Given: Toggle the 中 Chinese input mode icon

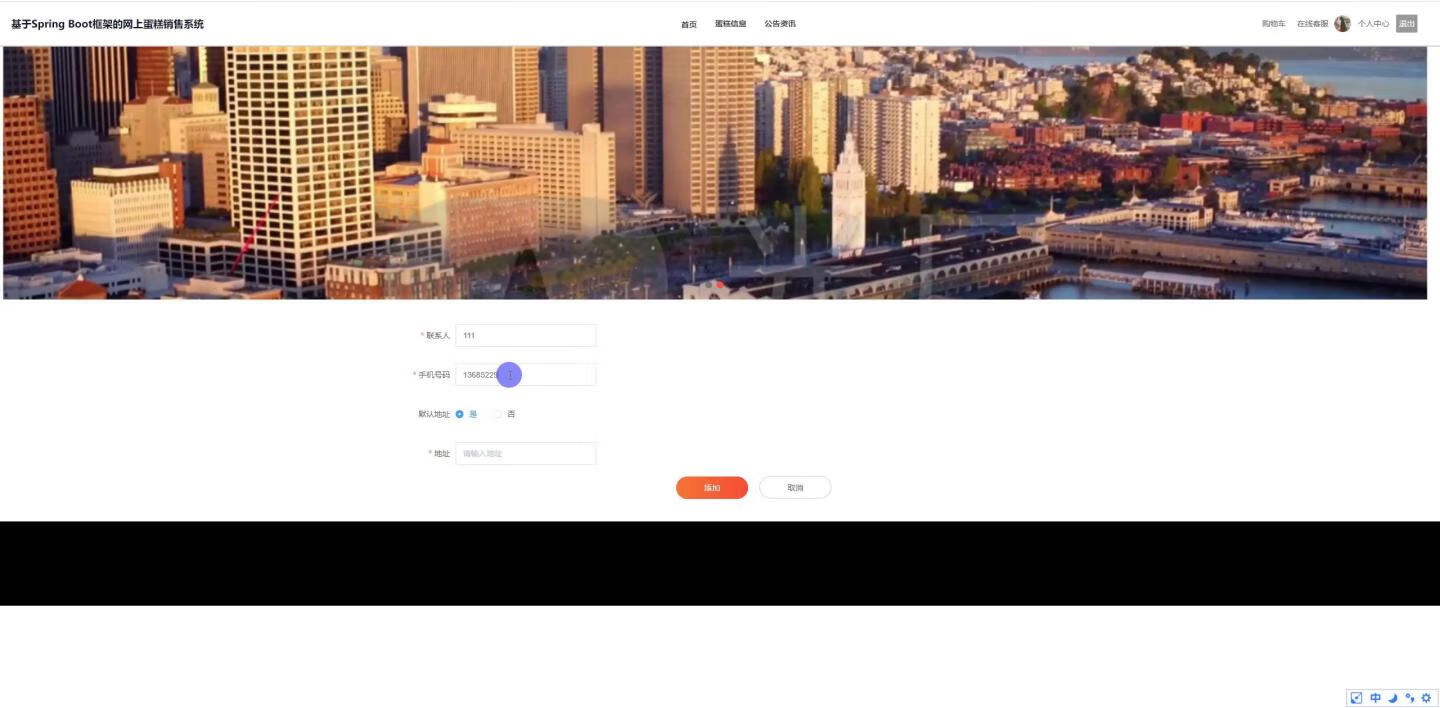Looking at the screenshot, I should [x=1375, y=698].
